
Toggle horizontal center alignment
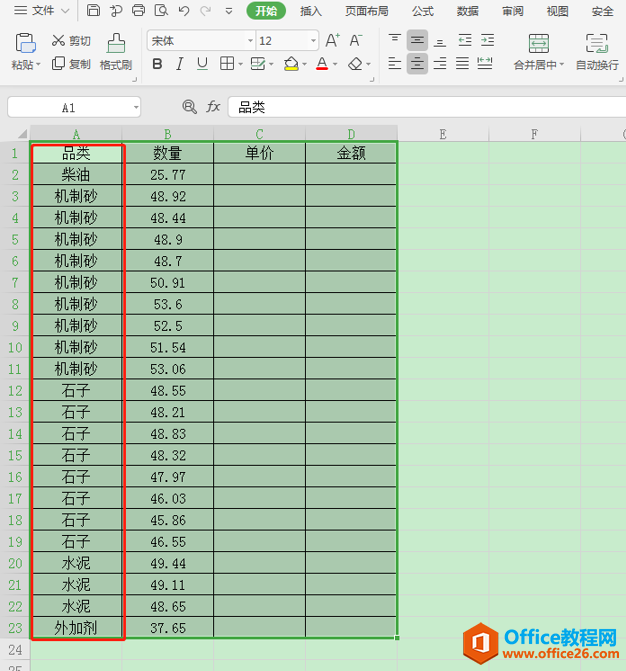(x=417, y=64)
